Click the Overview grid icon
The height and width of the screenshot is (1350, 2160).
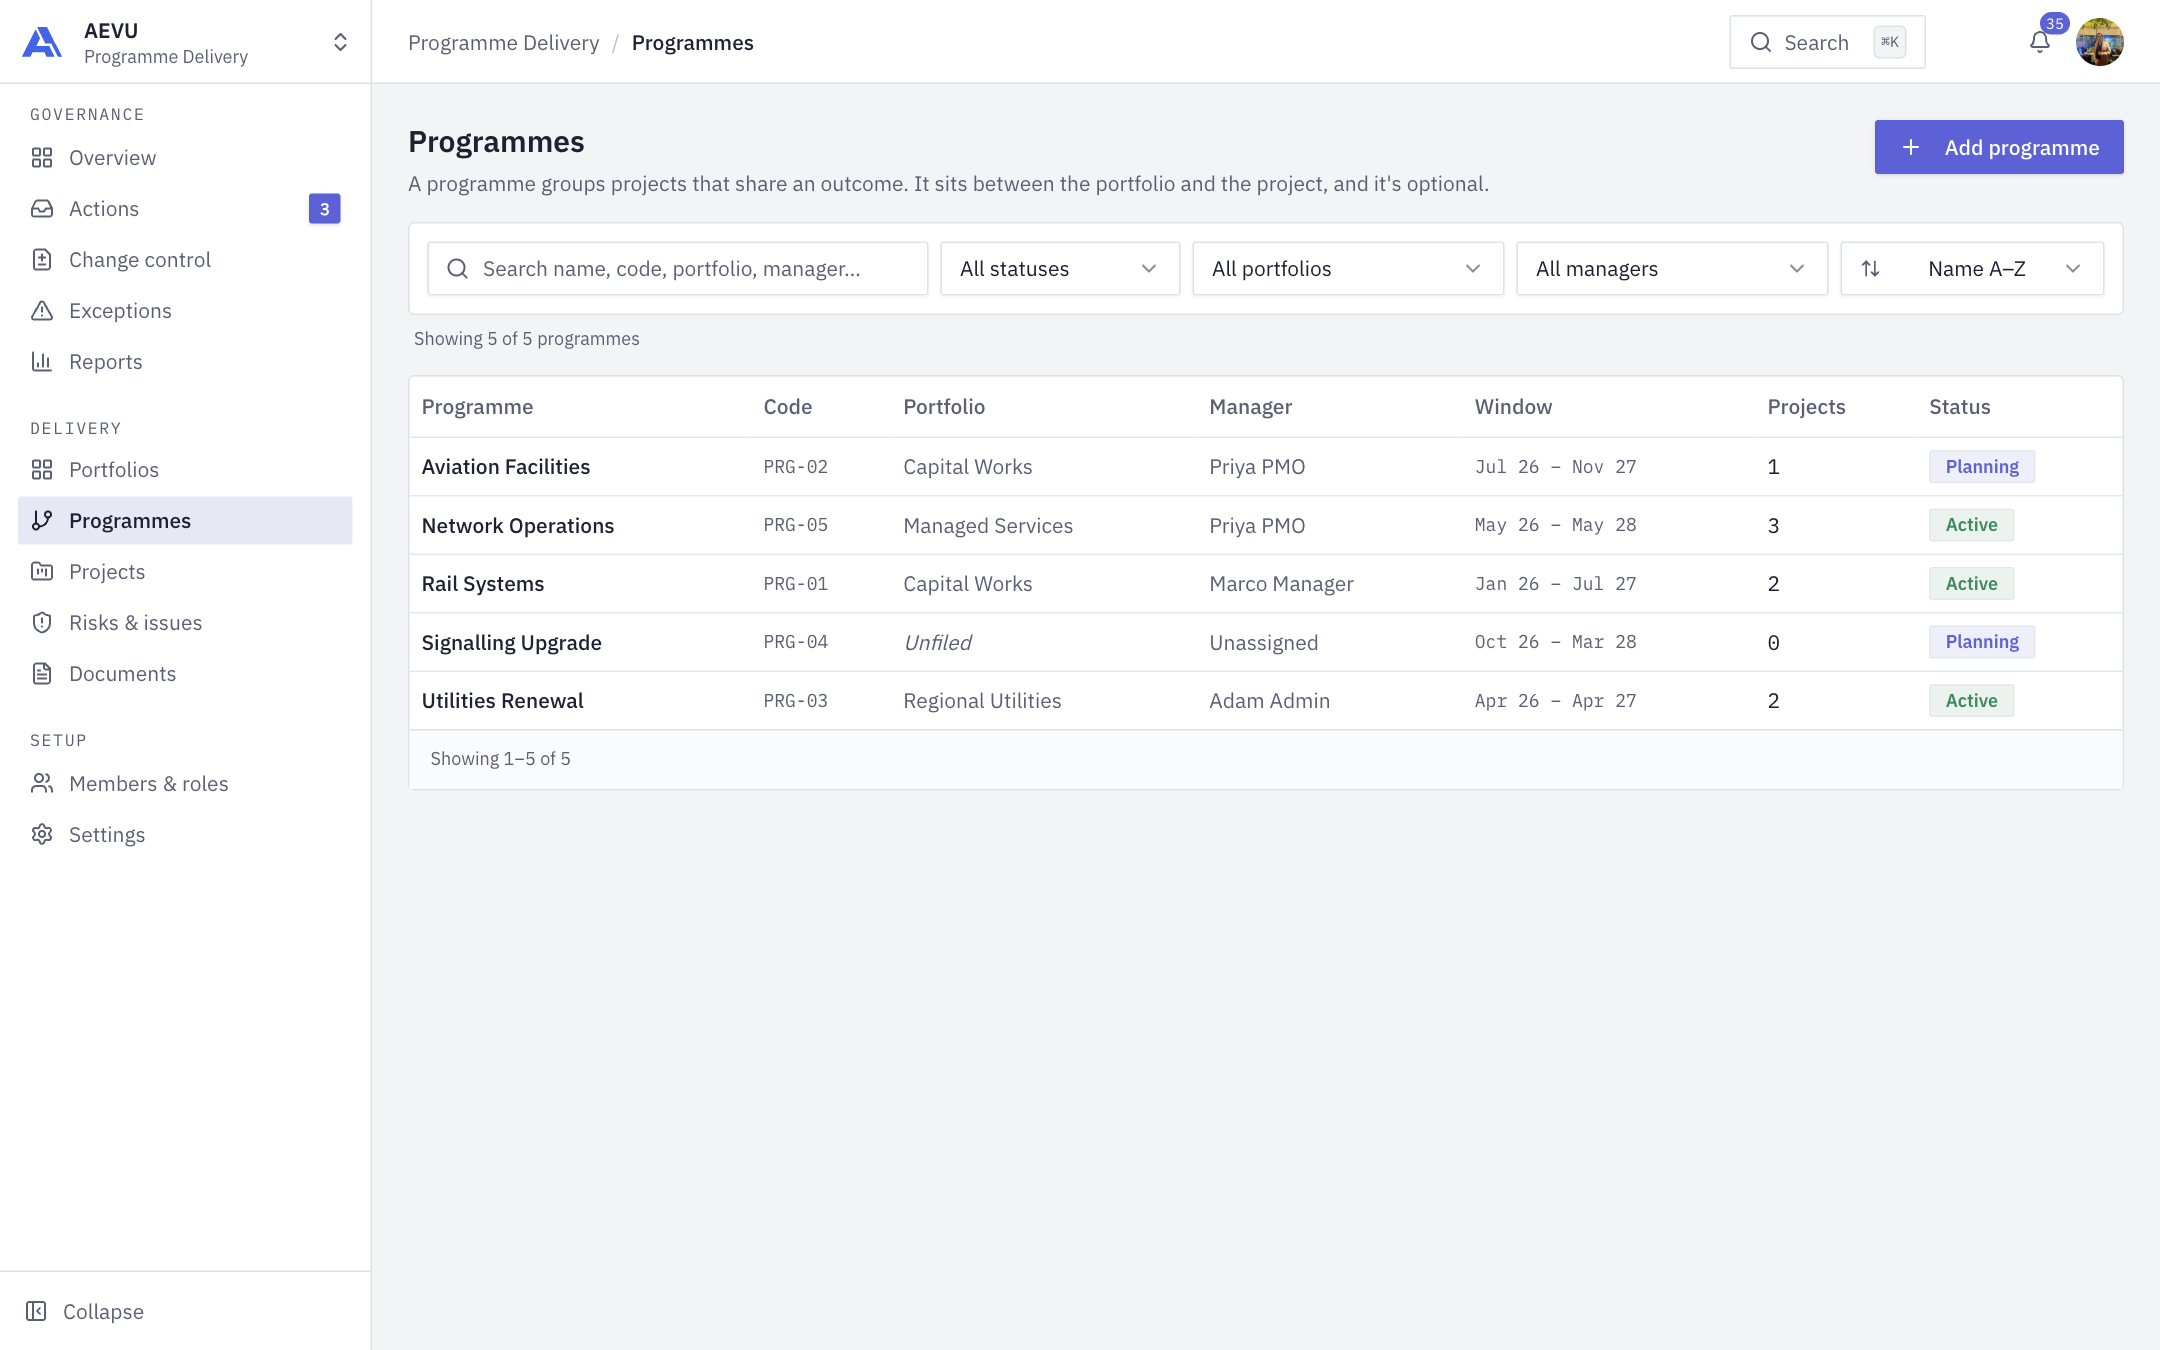pyautogui.click(x=42, y=158)
